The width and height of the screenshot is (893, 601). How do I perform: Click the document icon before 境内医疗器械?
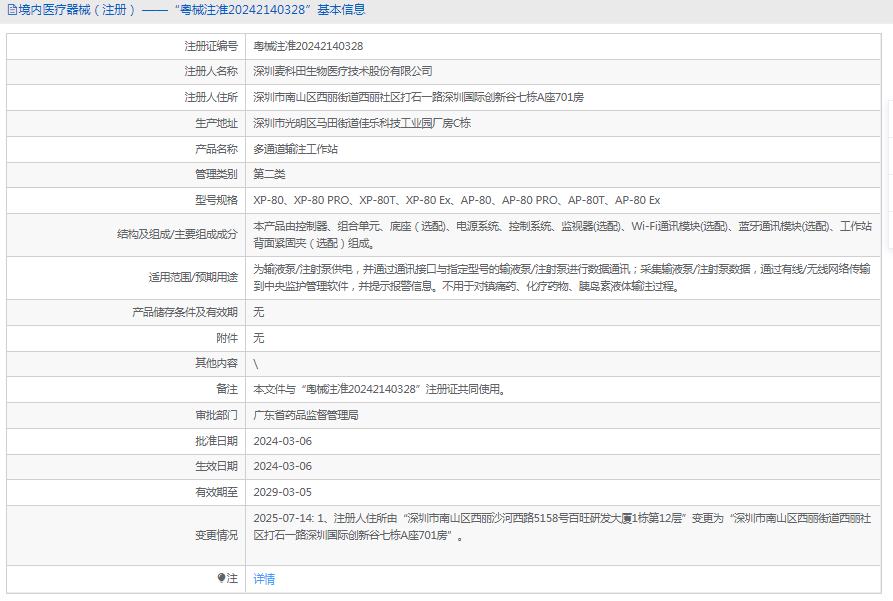(x=12, y=10)
